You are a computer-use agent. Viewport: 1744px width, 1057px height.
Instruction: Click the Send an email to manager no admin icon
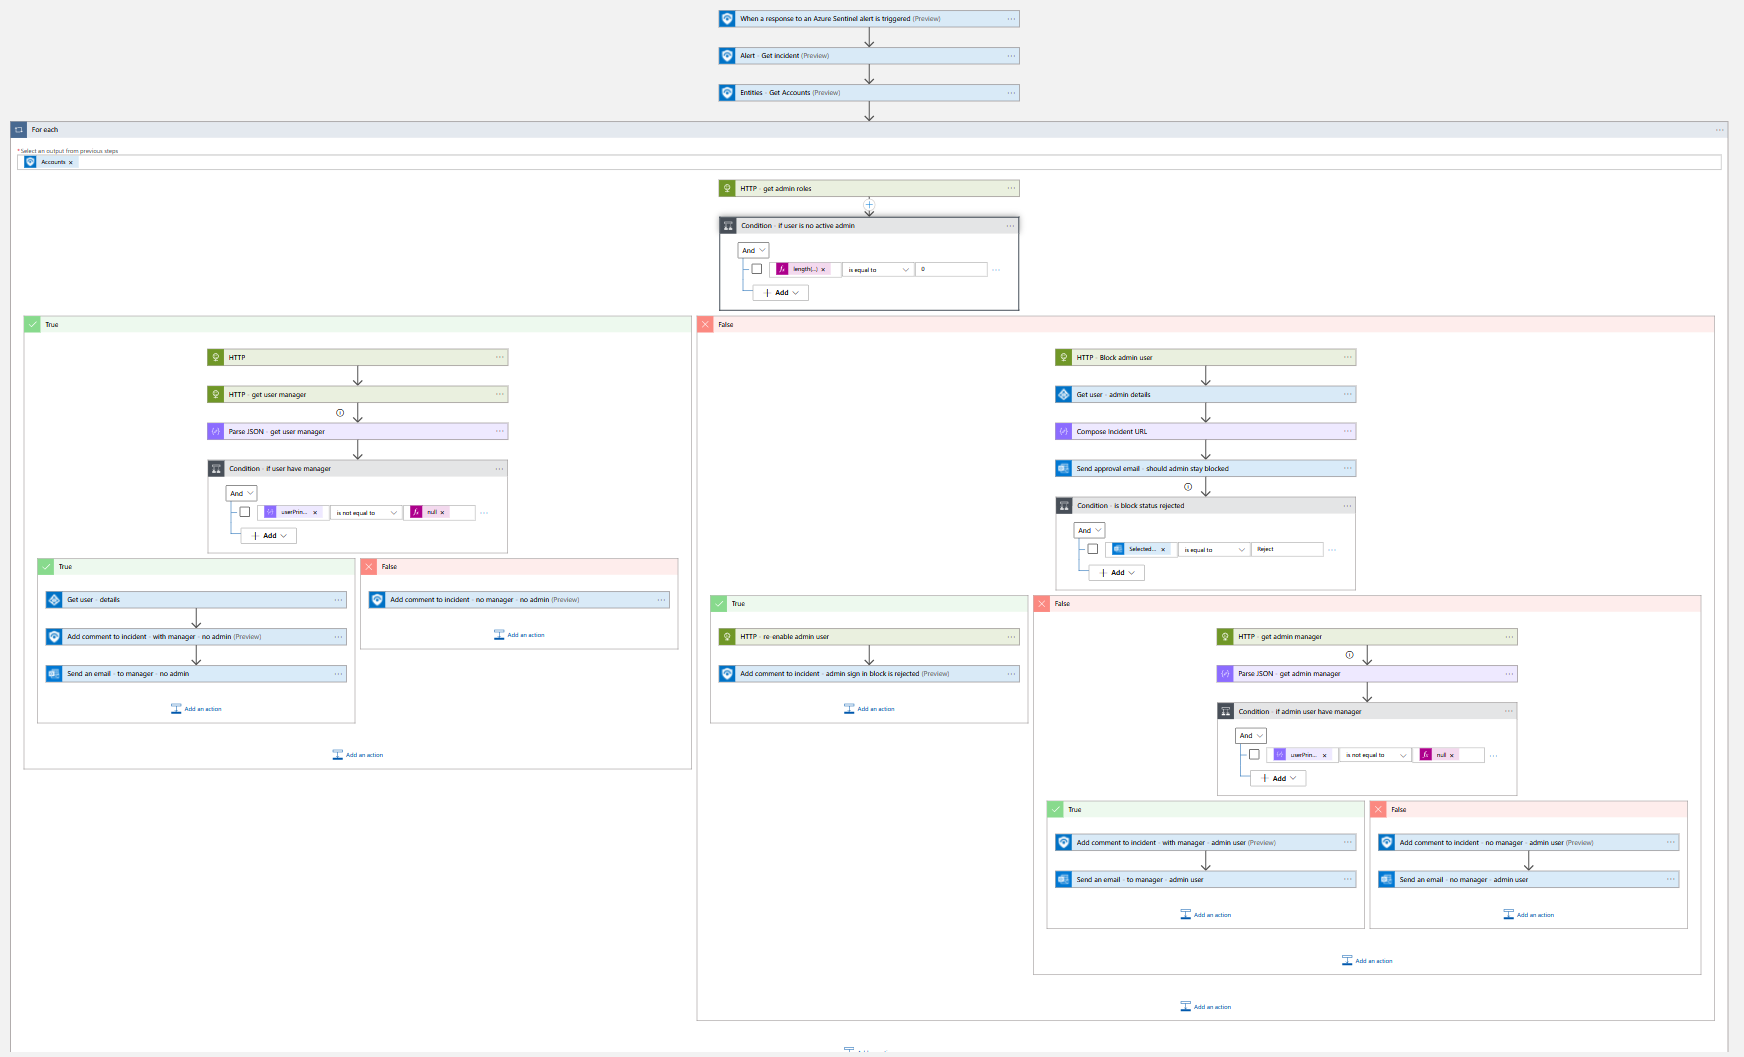[54, 674]
